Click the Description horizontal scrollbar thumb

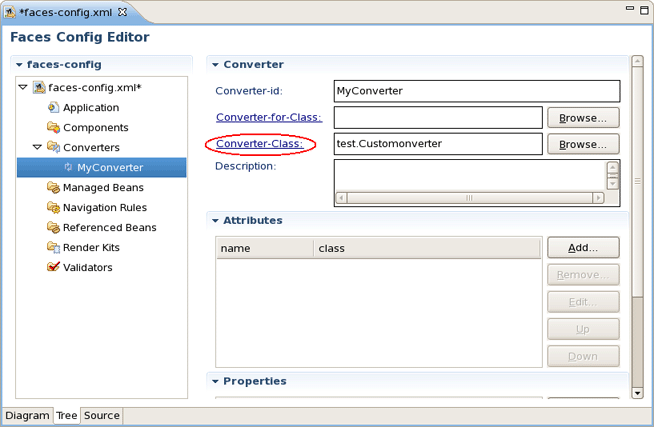coord(470,198)
